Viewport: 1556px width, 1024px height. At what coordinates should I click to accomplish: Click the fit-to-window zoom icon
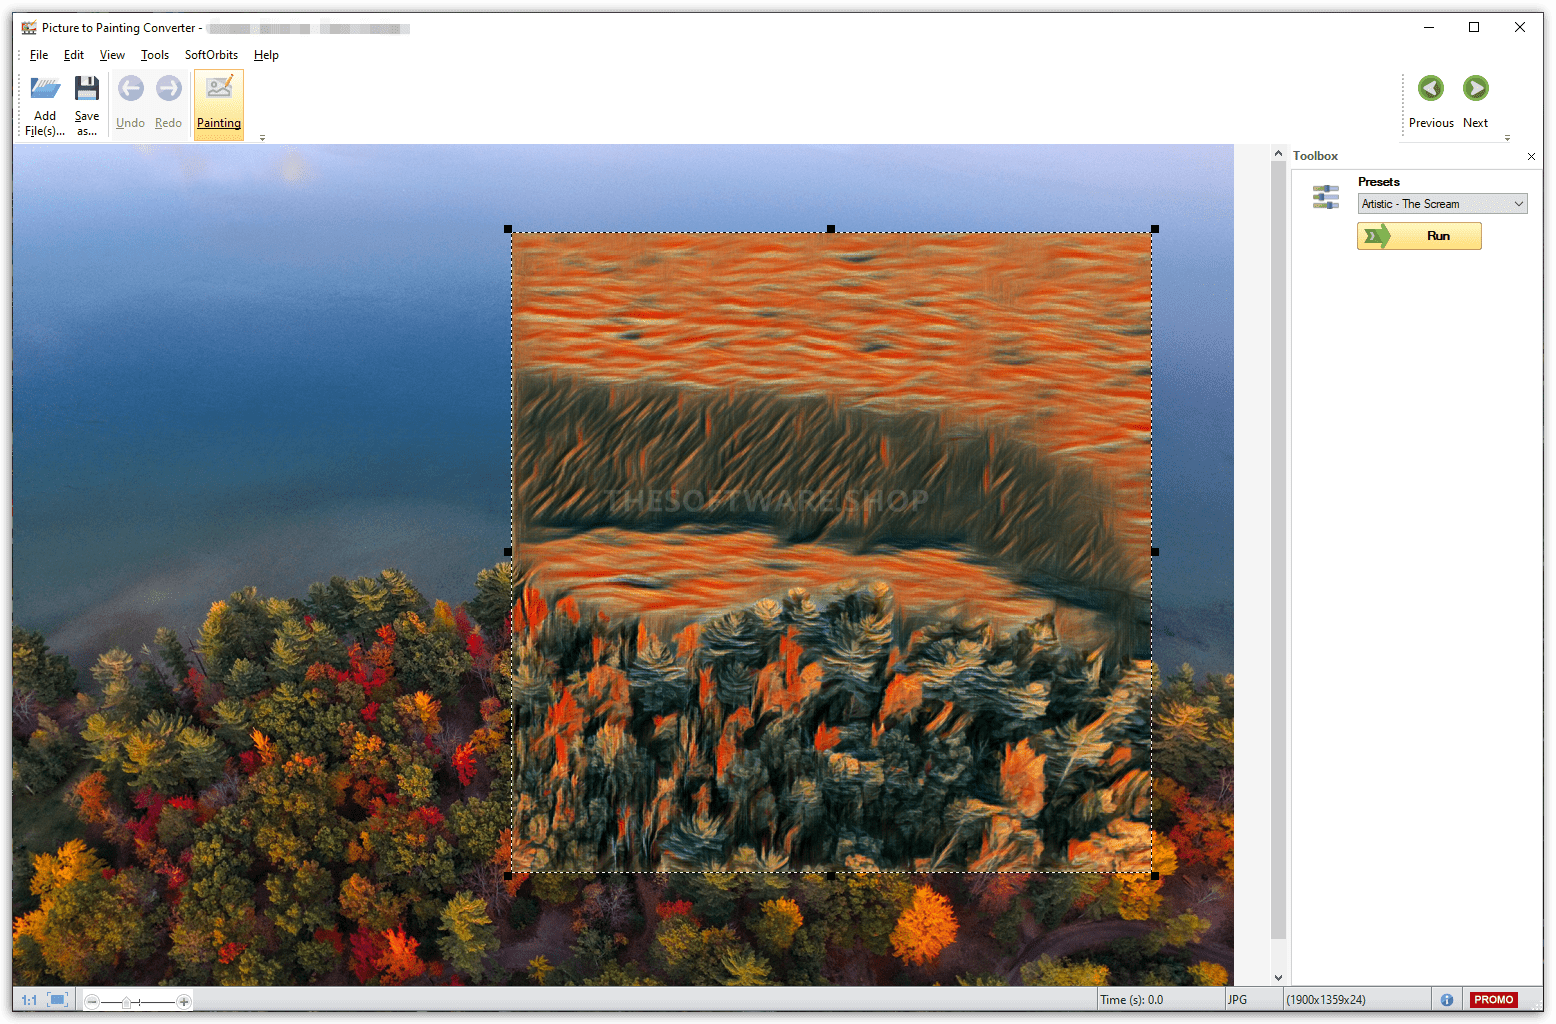(x=58, y=1000)
